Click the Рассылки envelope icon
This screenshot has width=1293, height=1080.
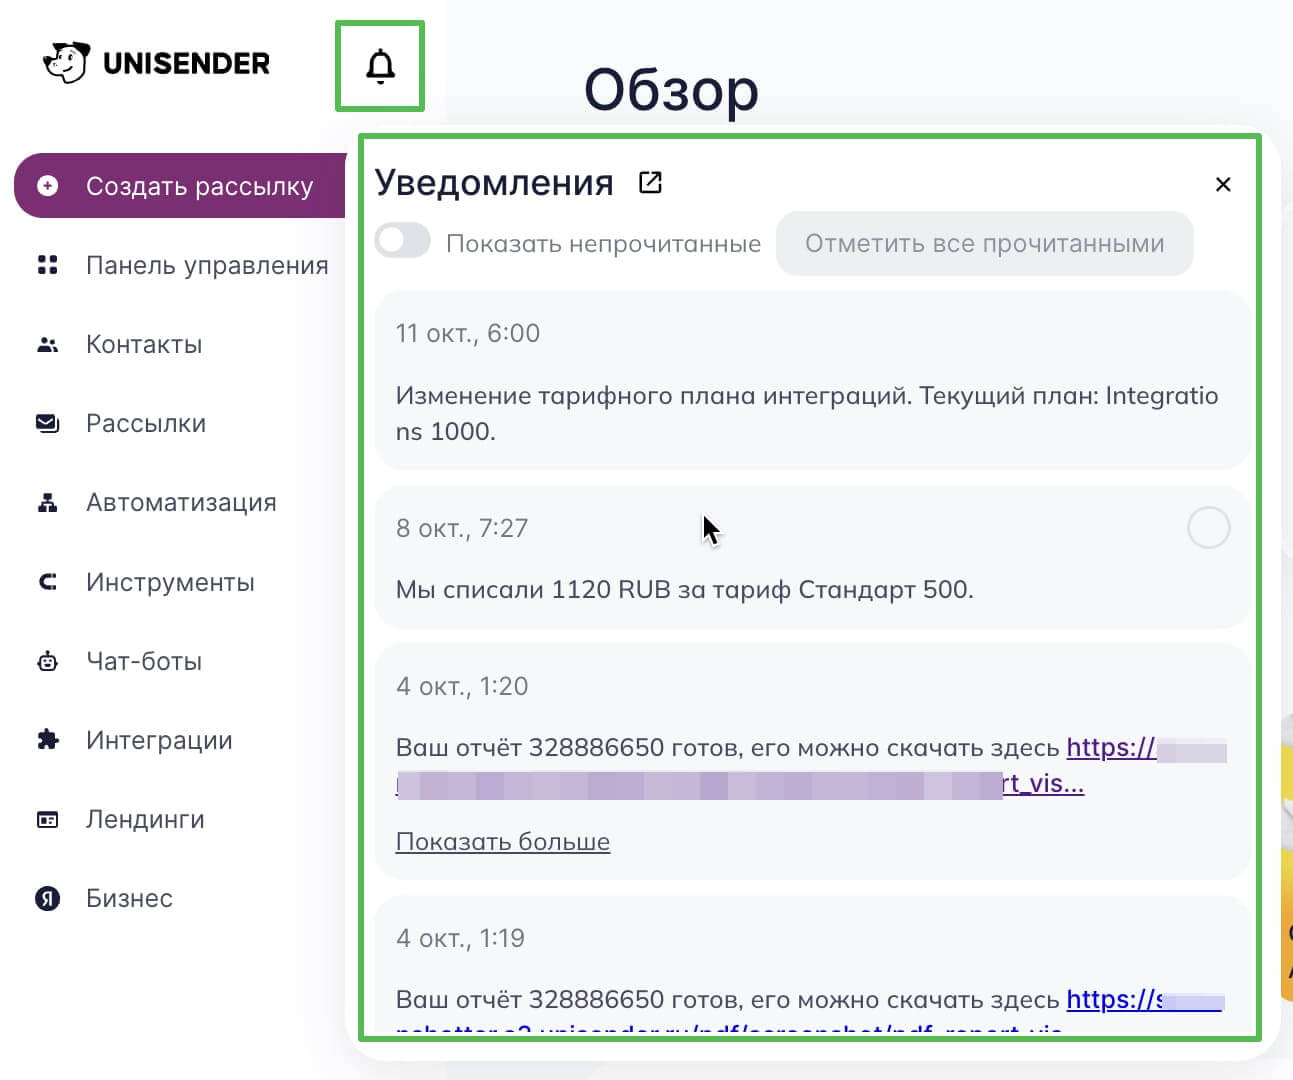[48, 424]
